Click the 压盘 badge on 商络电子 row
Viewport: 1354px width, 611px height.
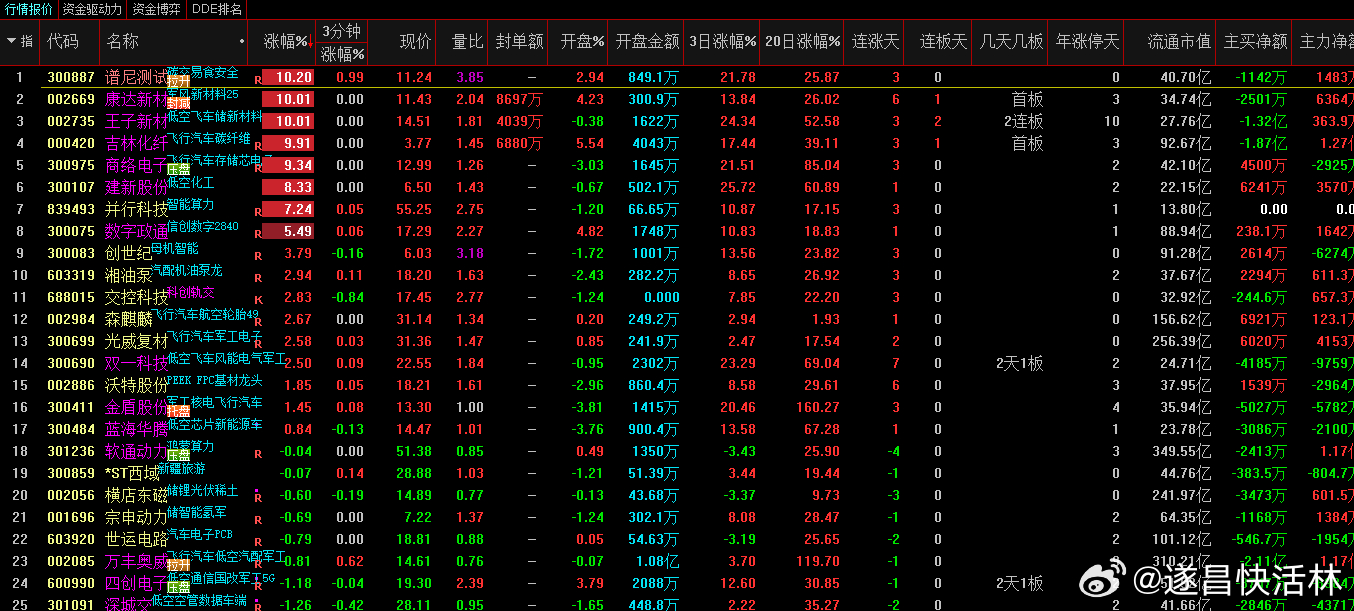(x=178, y=169)
